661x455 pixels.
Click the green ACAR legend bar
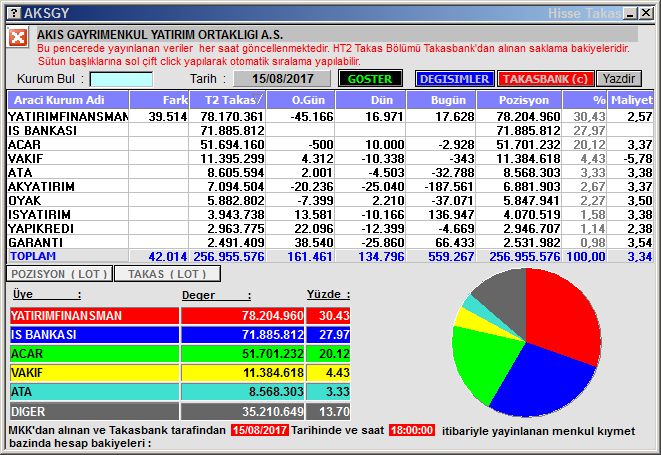[x=94, y=354]
